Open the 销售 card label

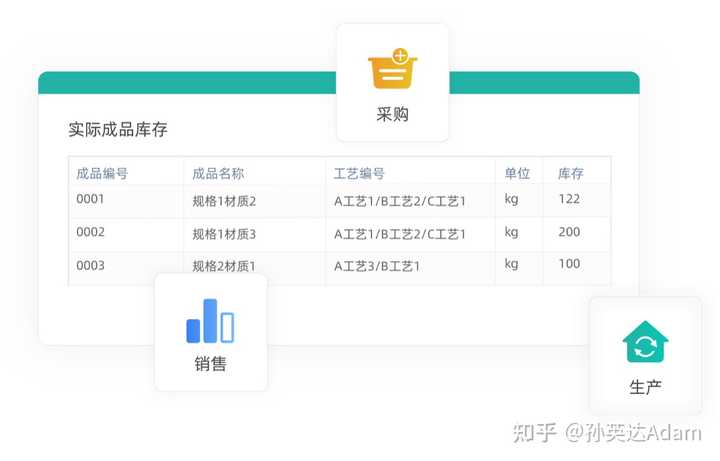pos(210,364)
